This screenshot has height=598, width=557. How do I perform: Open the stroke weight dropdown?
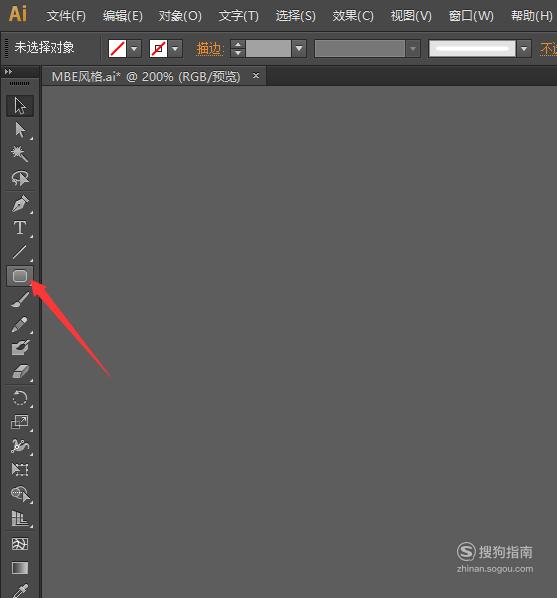tap(299, 49)
